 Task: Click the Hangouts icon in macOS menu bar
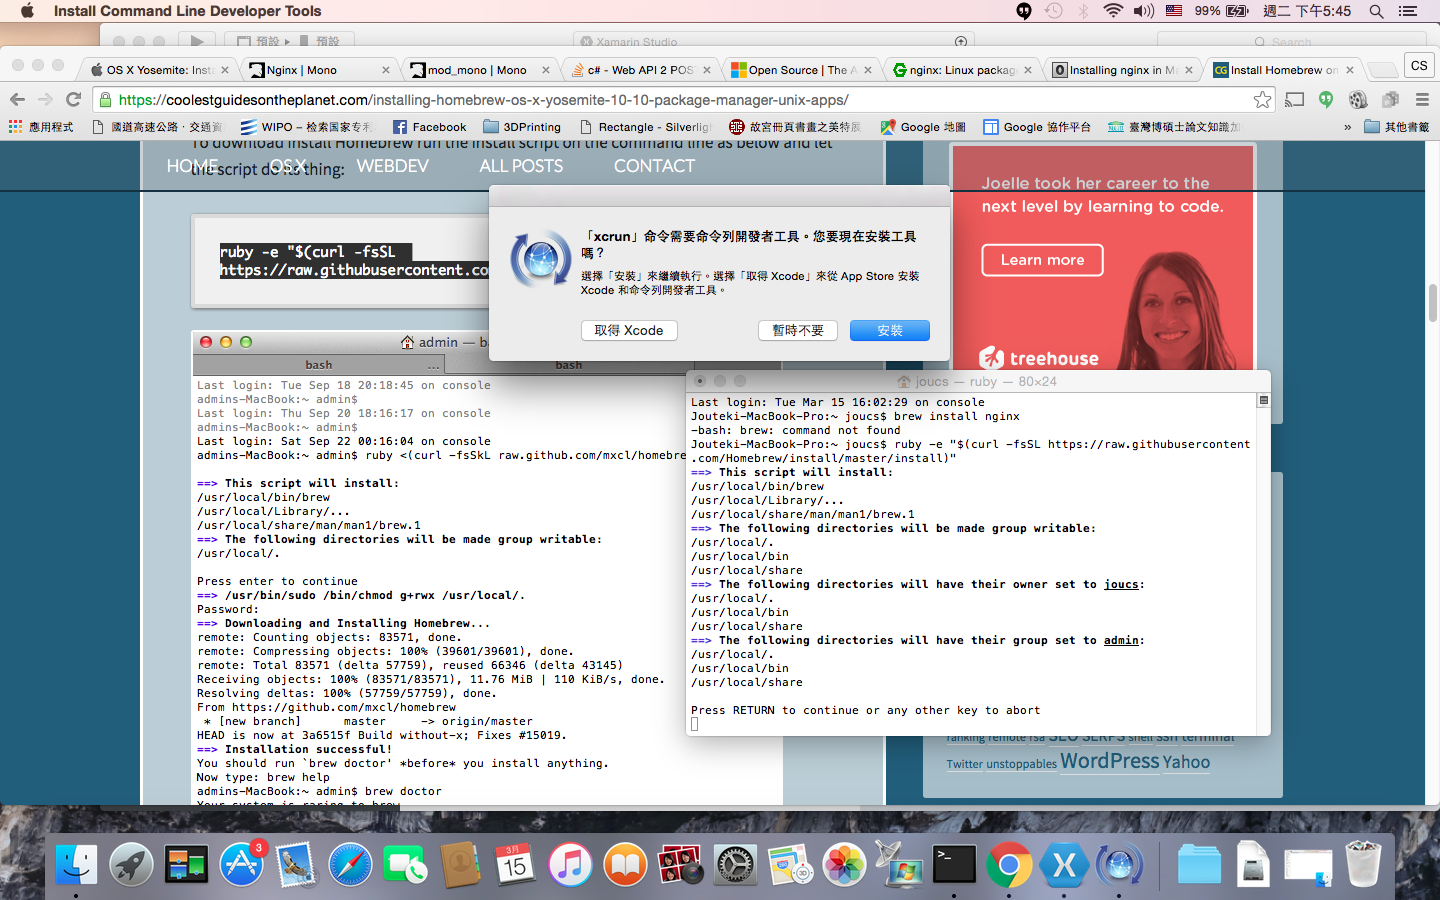[1024, 11]
